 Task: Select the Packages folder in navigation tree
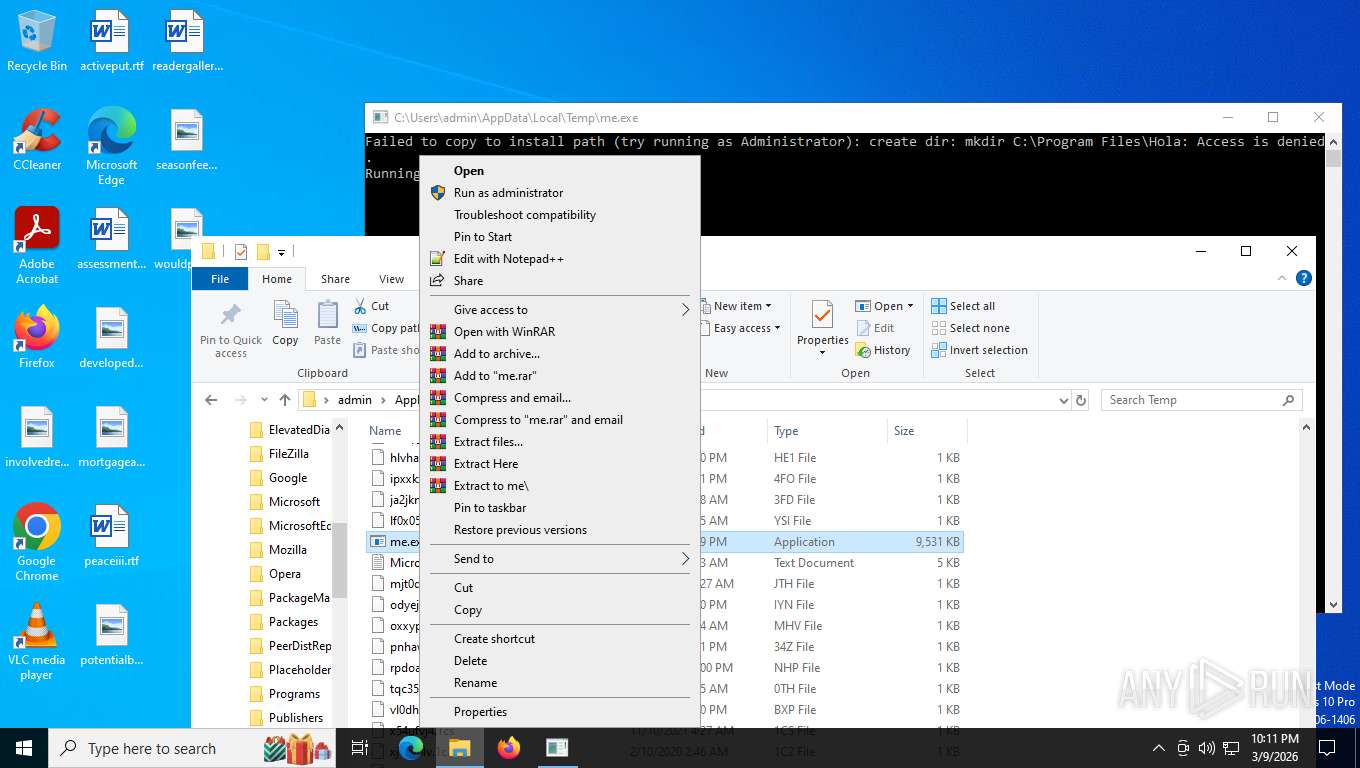point(293,622)
